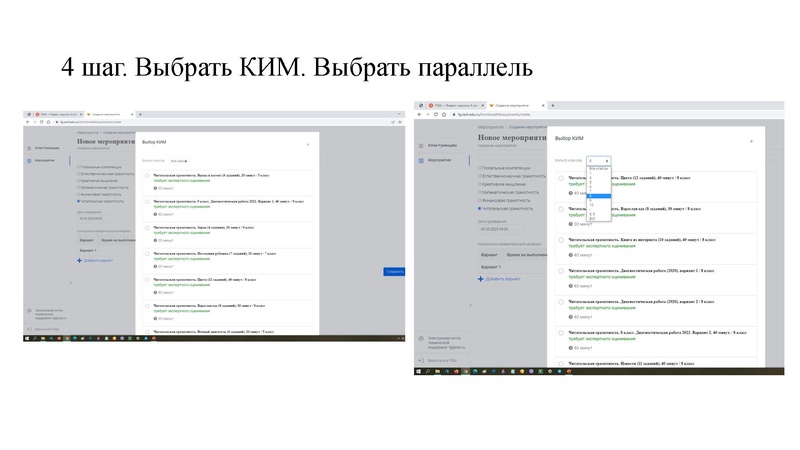Open Мероприятия sidebar menu item in left screenshot

click(46, 160)
